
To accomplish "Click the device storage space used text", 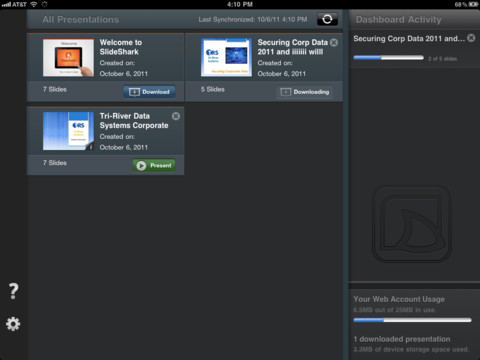I will tap(411, 349).
